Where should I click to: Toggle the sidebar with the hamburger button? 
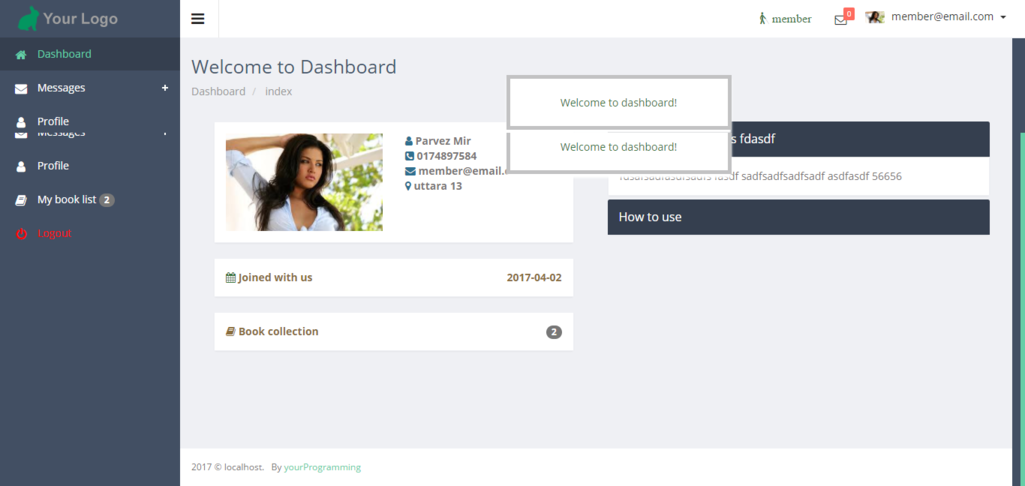[x=198, y=18]
